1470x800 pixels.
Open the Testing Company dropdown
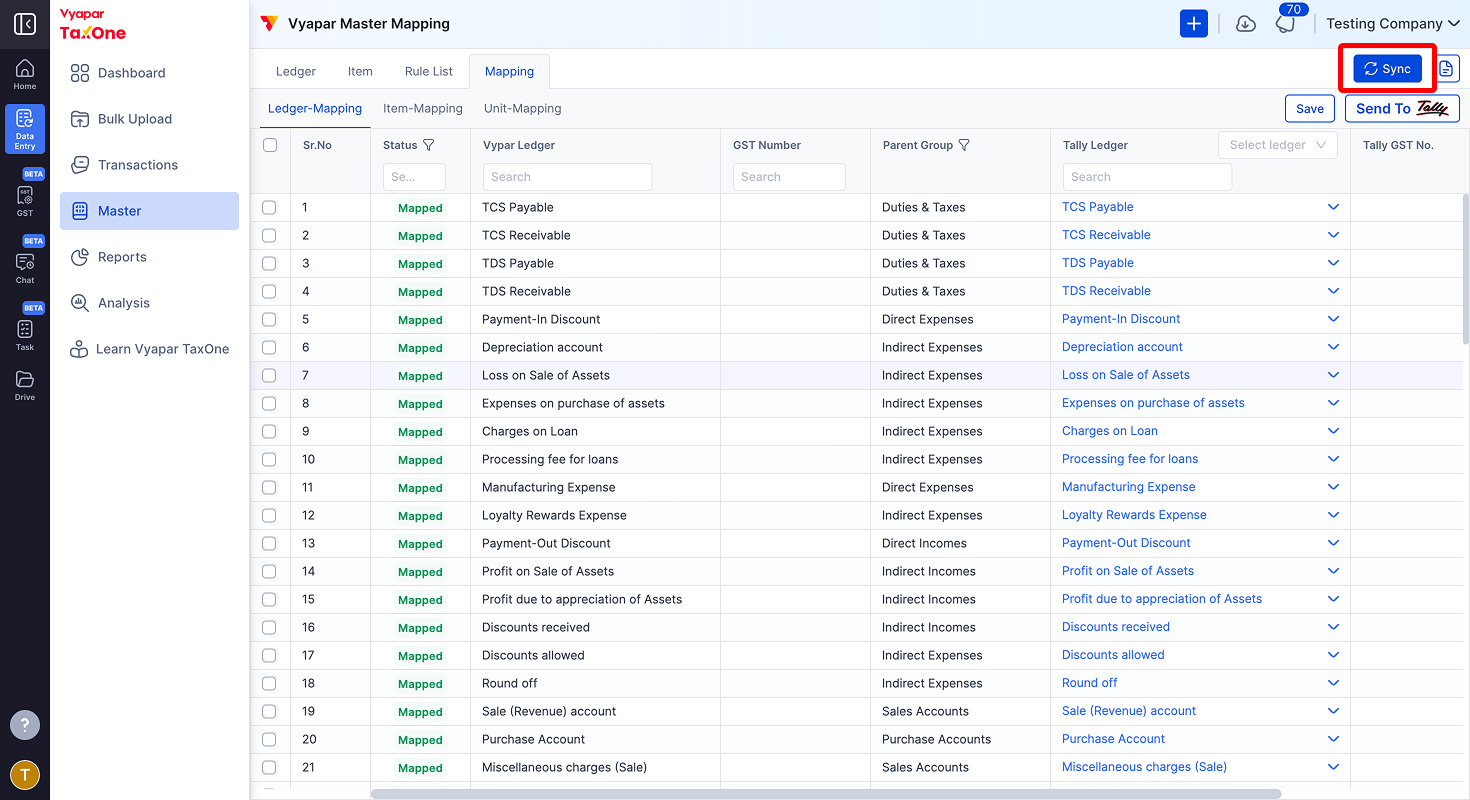click(1392, 24)
